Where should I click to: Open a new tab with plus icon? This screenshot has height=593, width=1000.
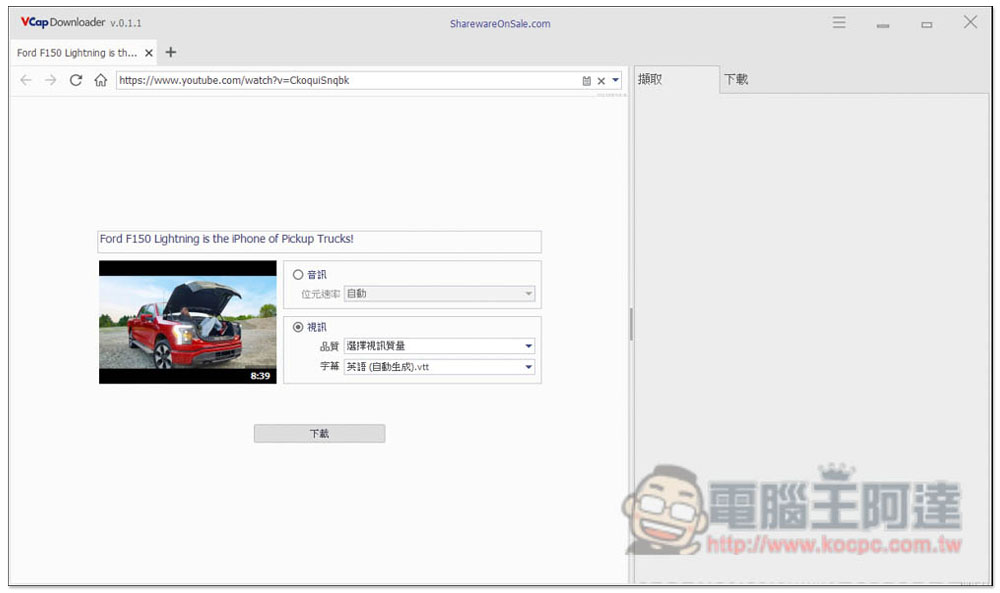coord(170,52)
